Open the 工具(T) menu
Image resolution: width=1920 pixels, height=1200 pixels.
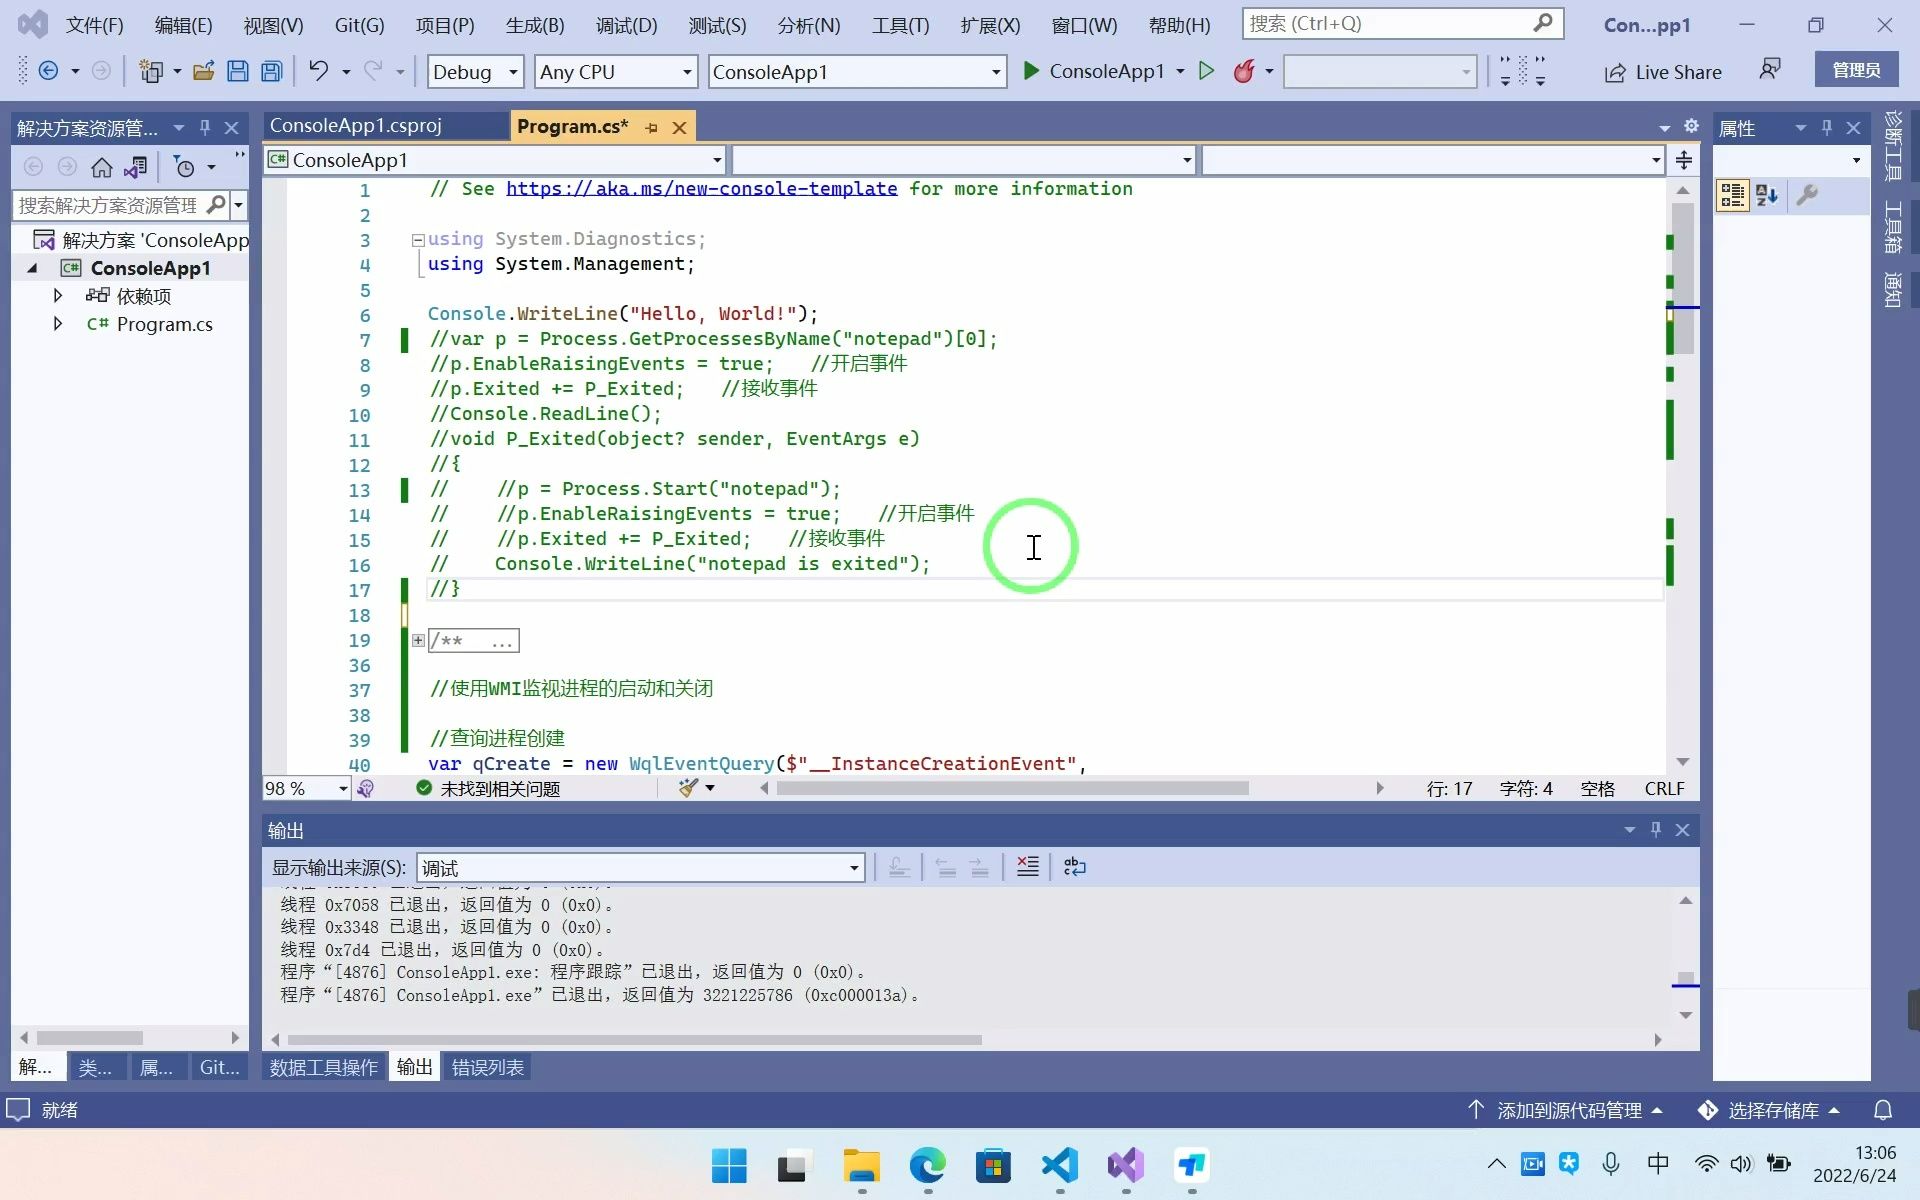coord(900,25)
